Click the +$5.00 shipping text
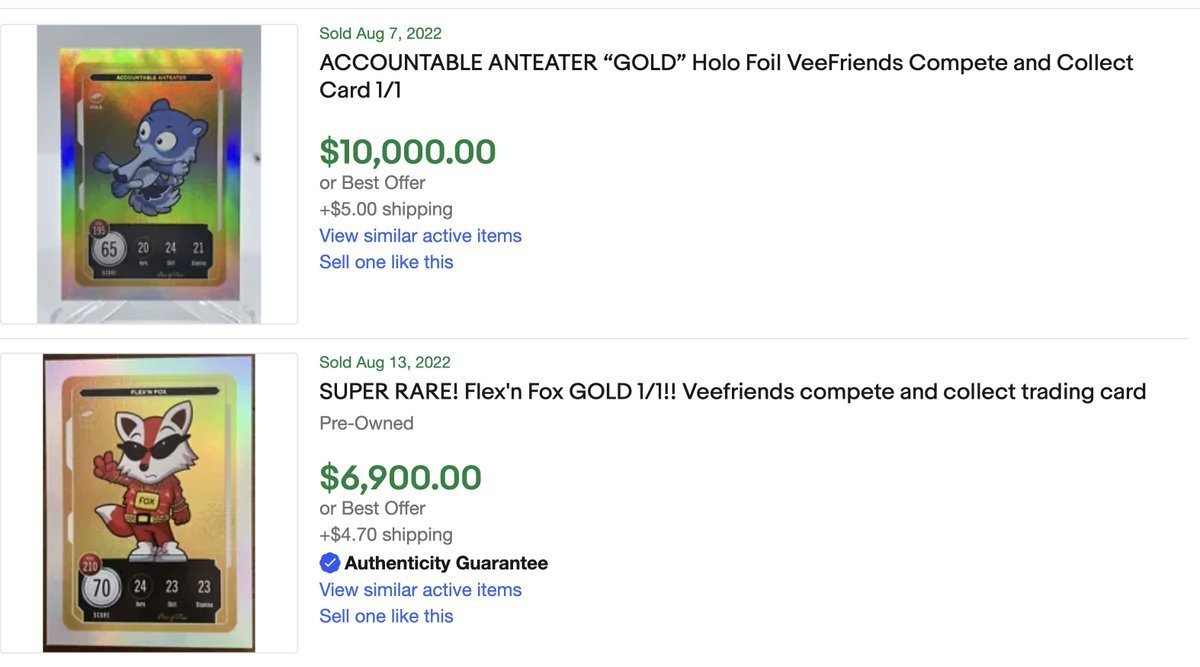1200x667 pixels. (386, 209)
